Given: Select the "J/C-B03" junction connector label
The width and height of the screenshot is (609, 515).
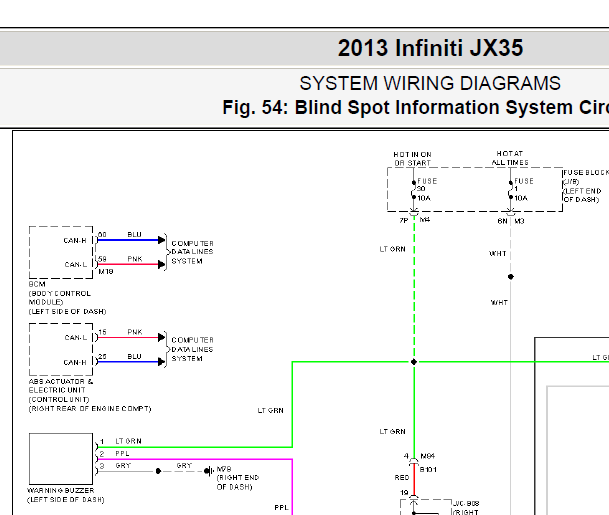Looking at the screenshot, I should [x=466, y=504].
